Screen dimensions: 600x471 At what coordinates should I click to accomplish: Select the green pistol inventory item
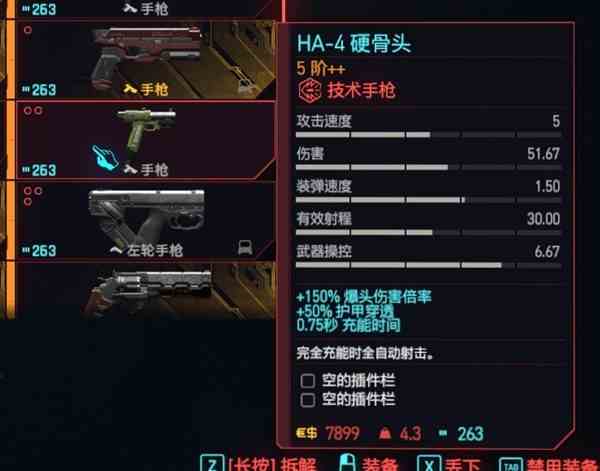(145, 140)
